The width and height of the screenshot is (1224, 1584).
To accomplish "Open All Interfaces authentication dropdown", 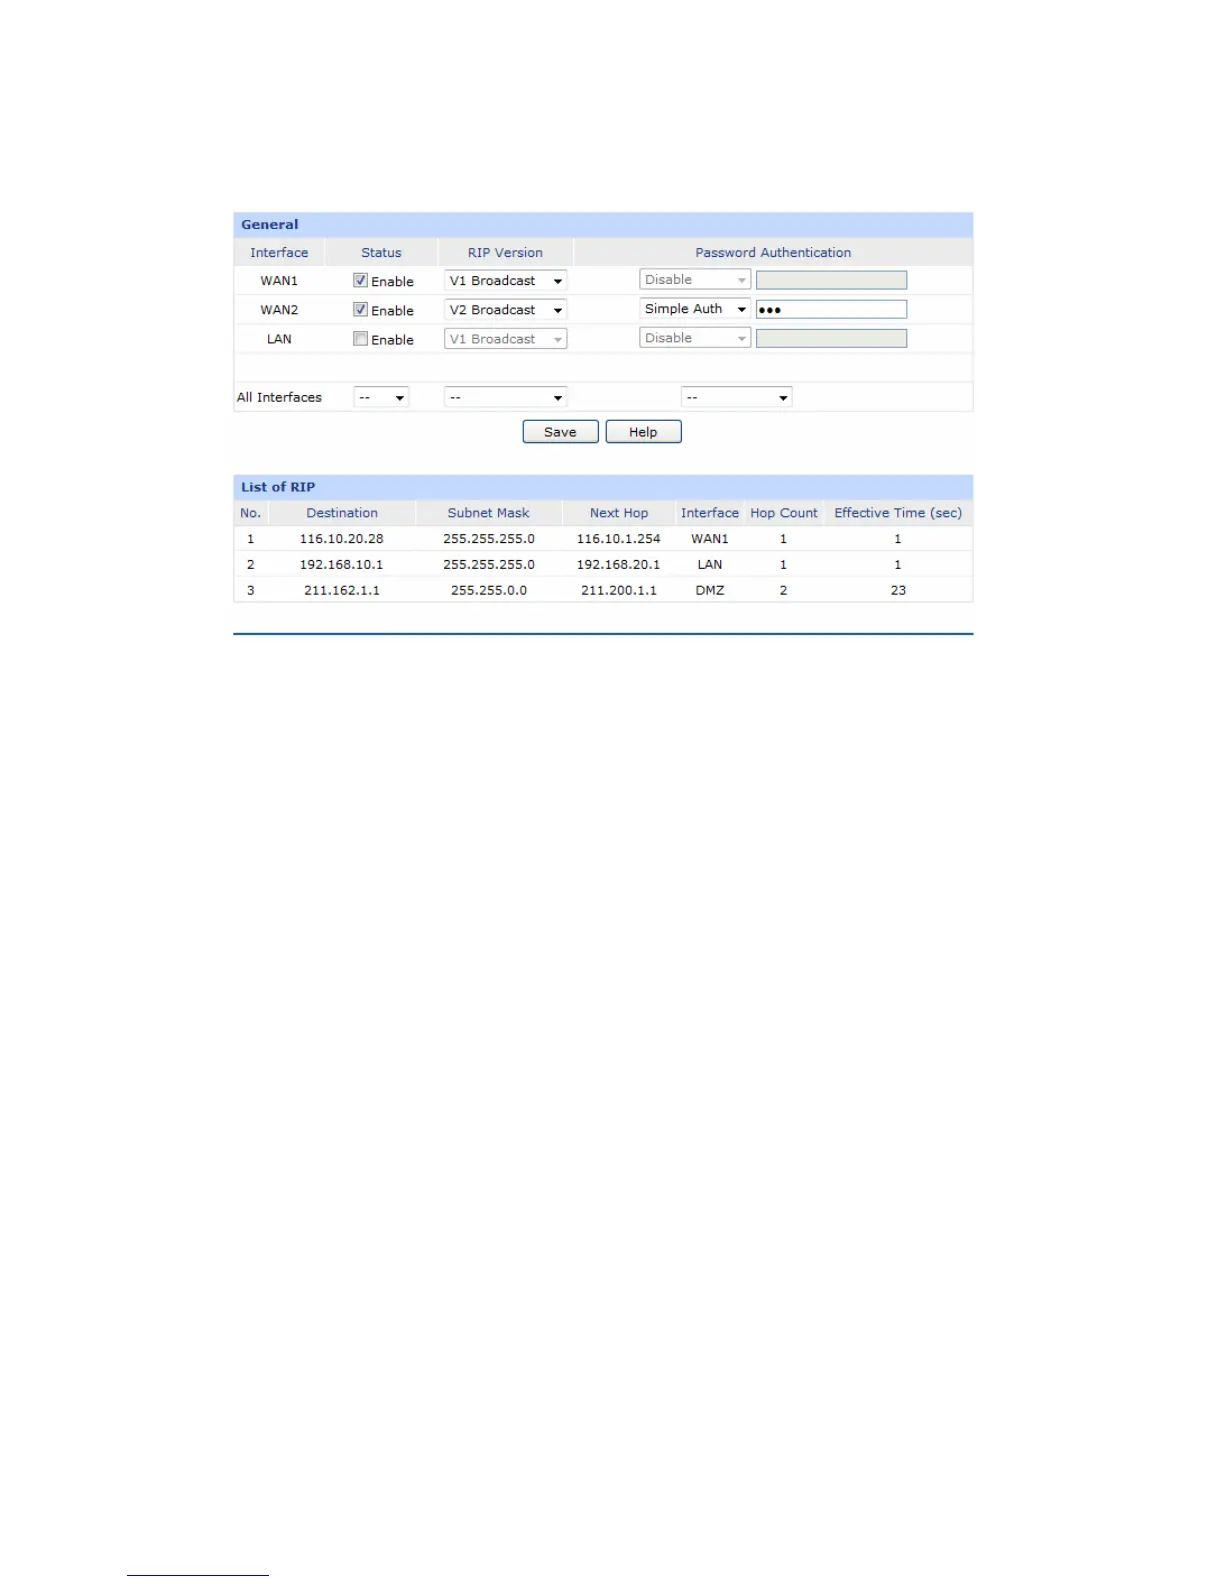I will 736,397.
